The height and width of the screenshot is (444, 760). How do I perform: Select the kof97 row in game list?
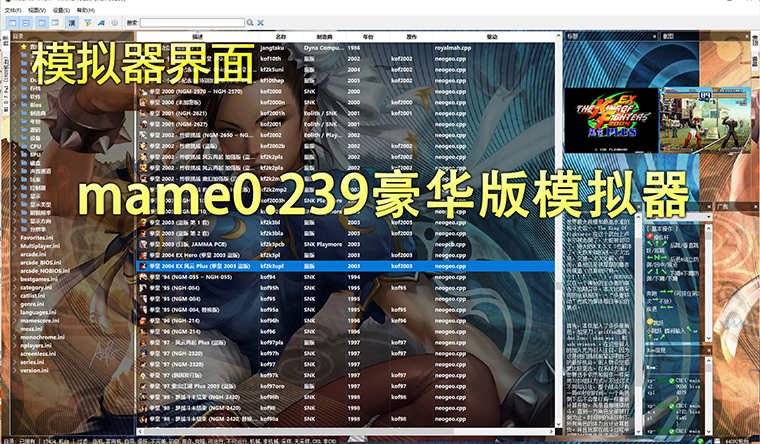coord(346,365)
